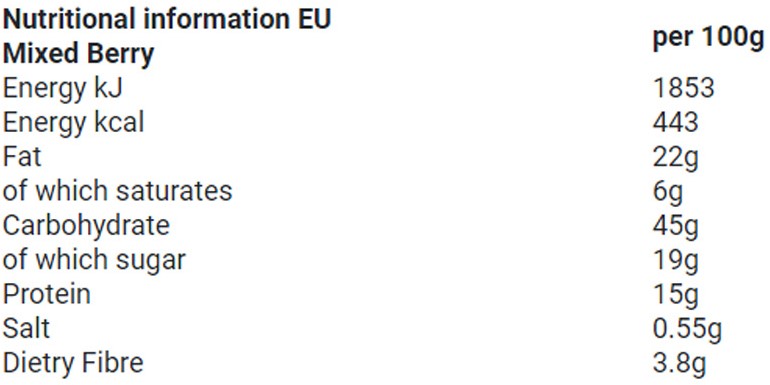The width and height of the screenshot is (770, 385).
Task: Click the 3.8g Dietry Fibre value
Action: point(679,364)
